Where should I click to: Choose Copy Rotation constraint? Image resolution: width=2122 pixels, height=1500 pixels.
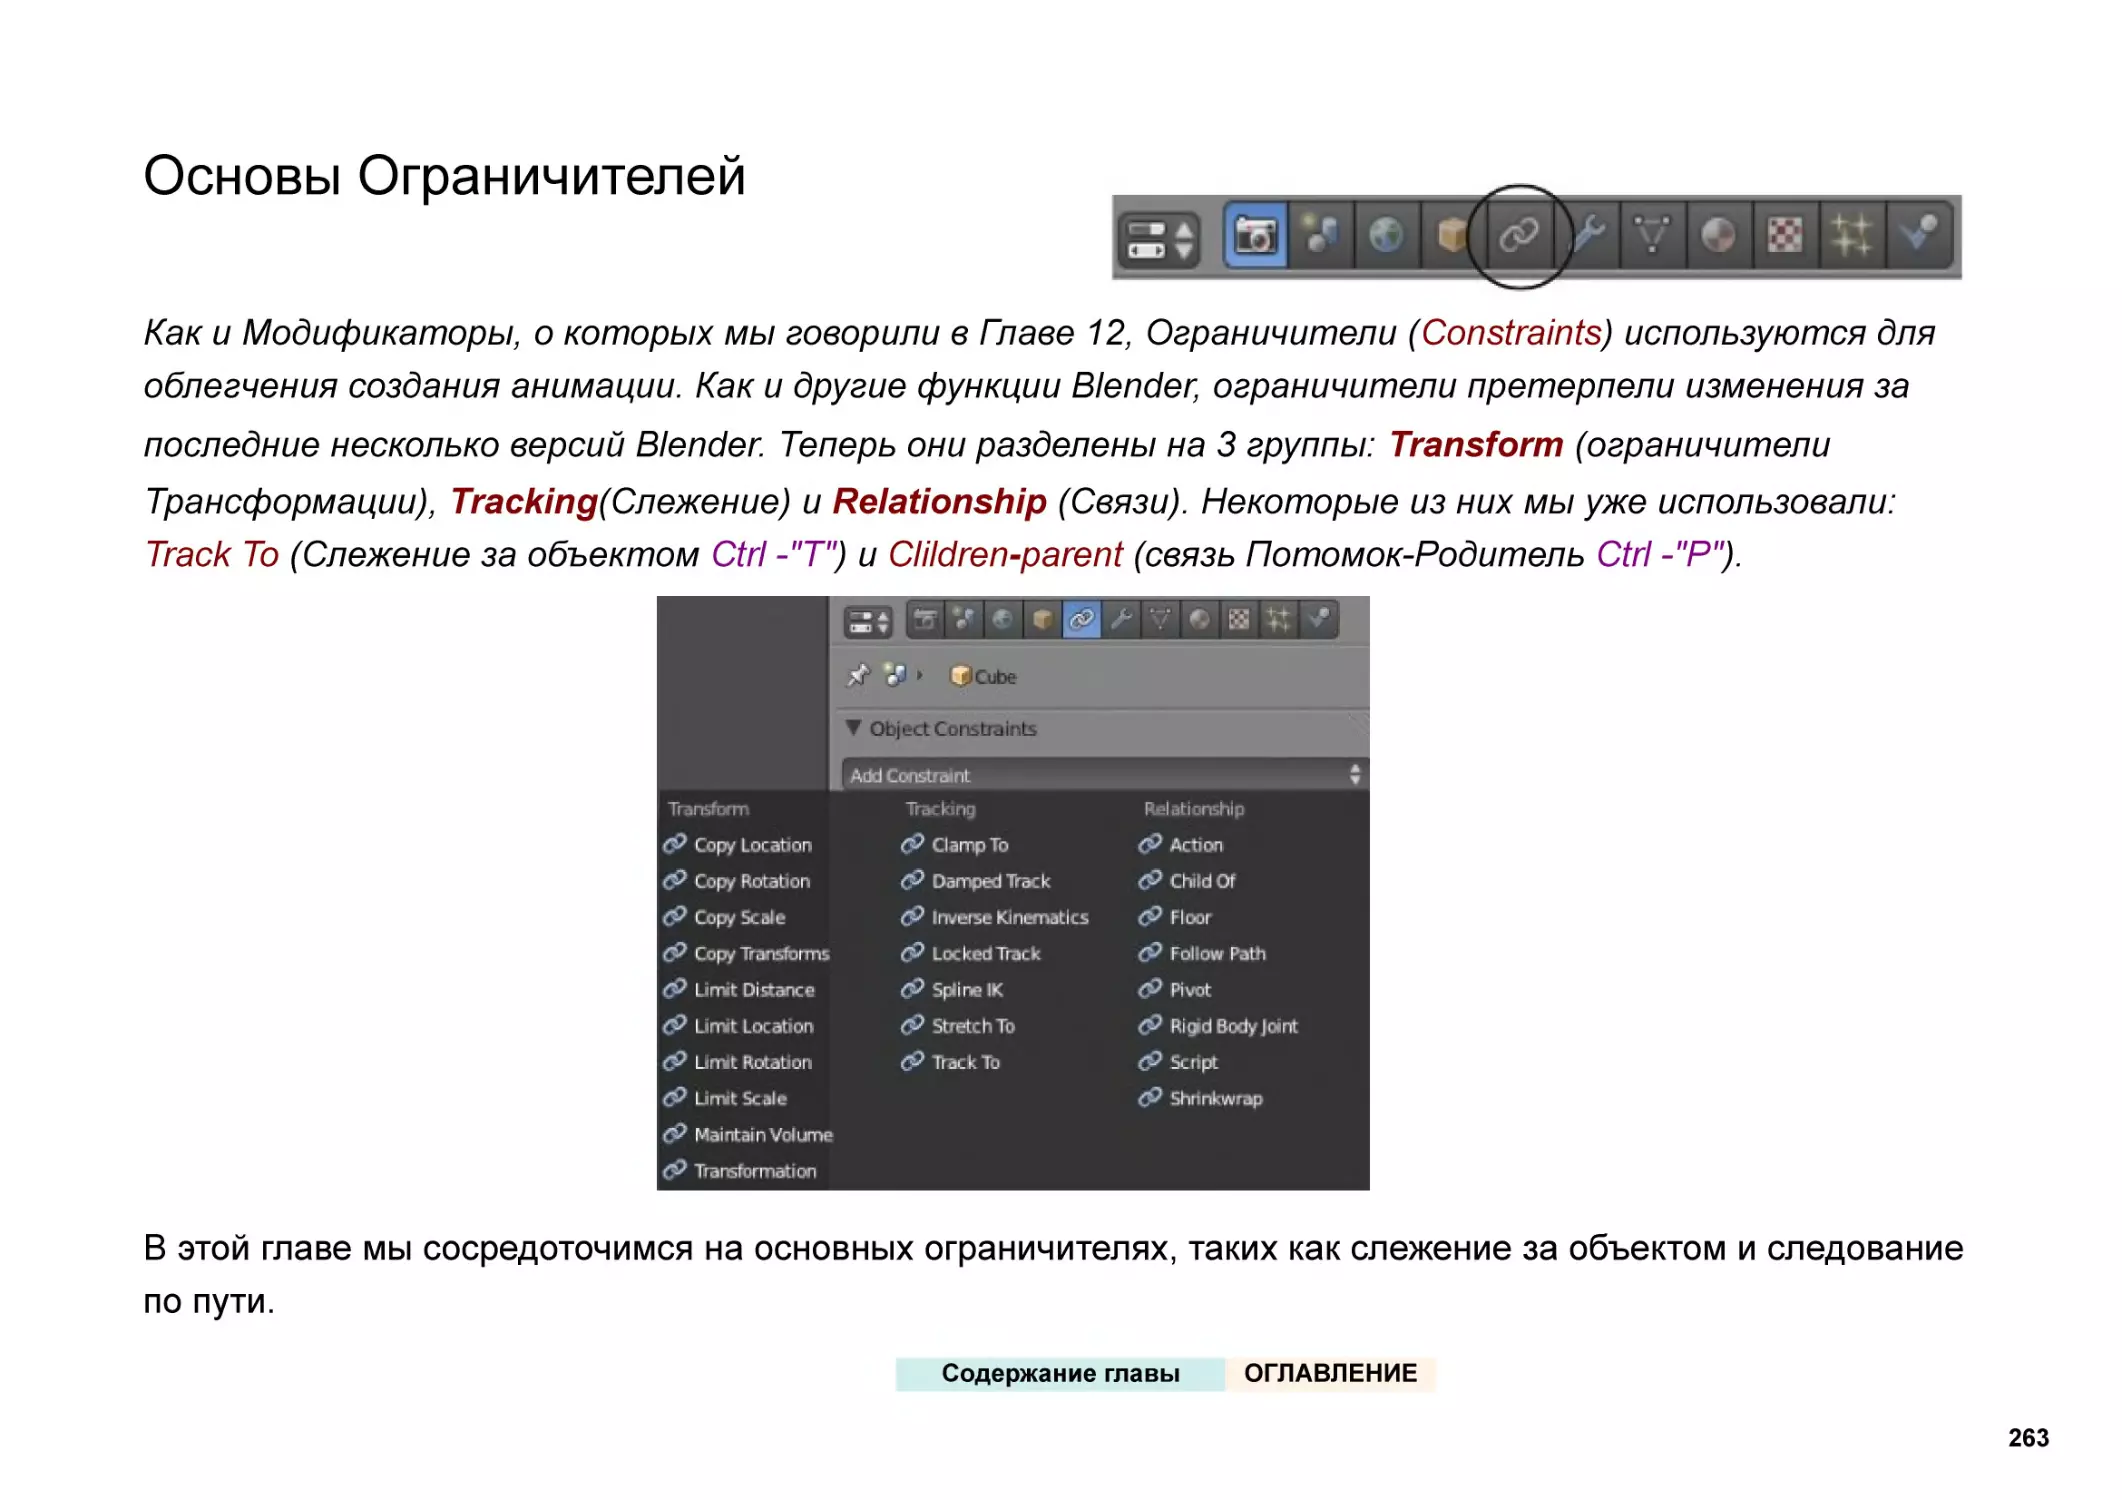coord(738,881)
